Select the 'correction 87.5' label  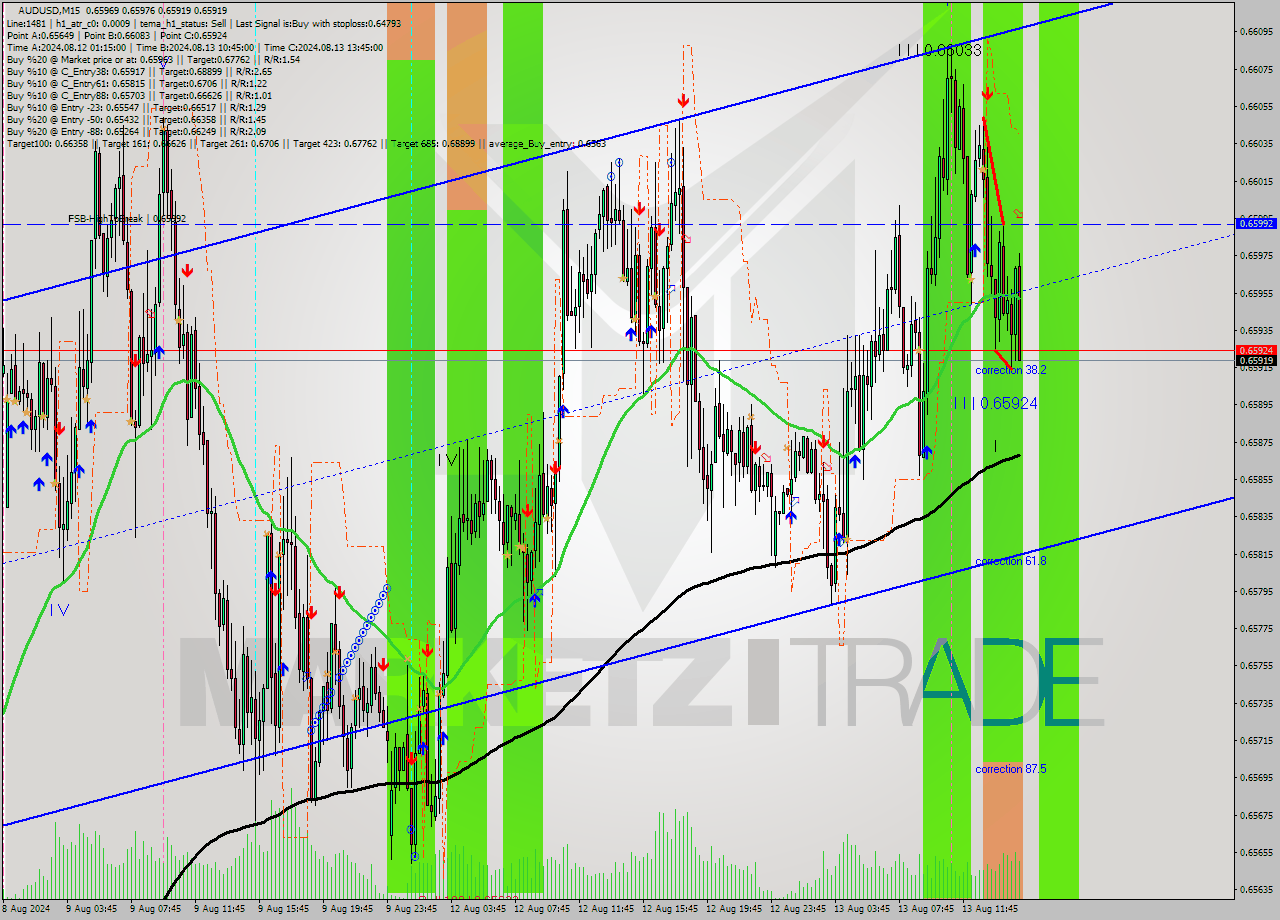[x=1011, y=769]
